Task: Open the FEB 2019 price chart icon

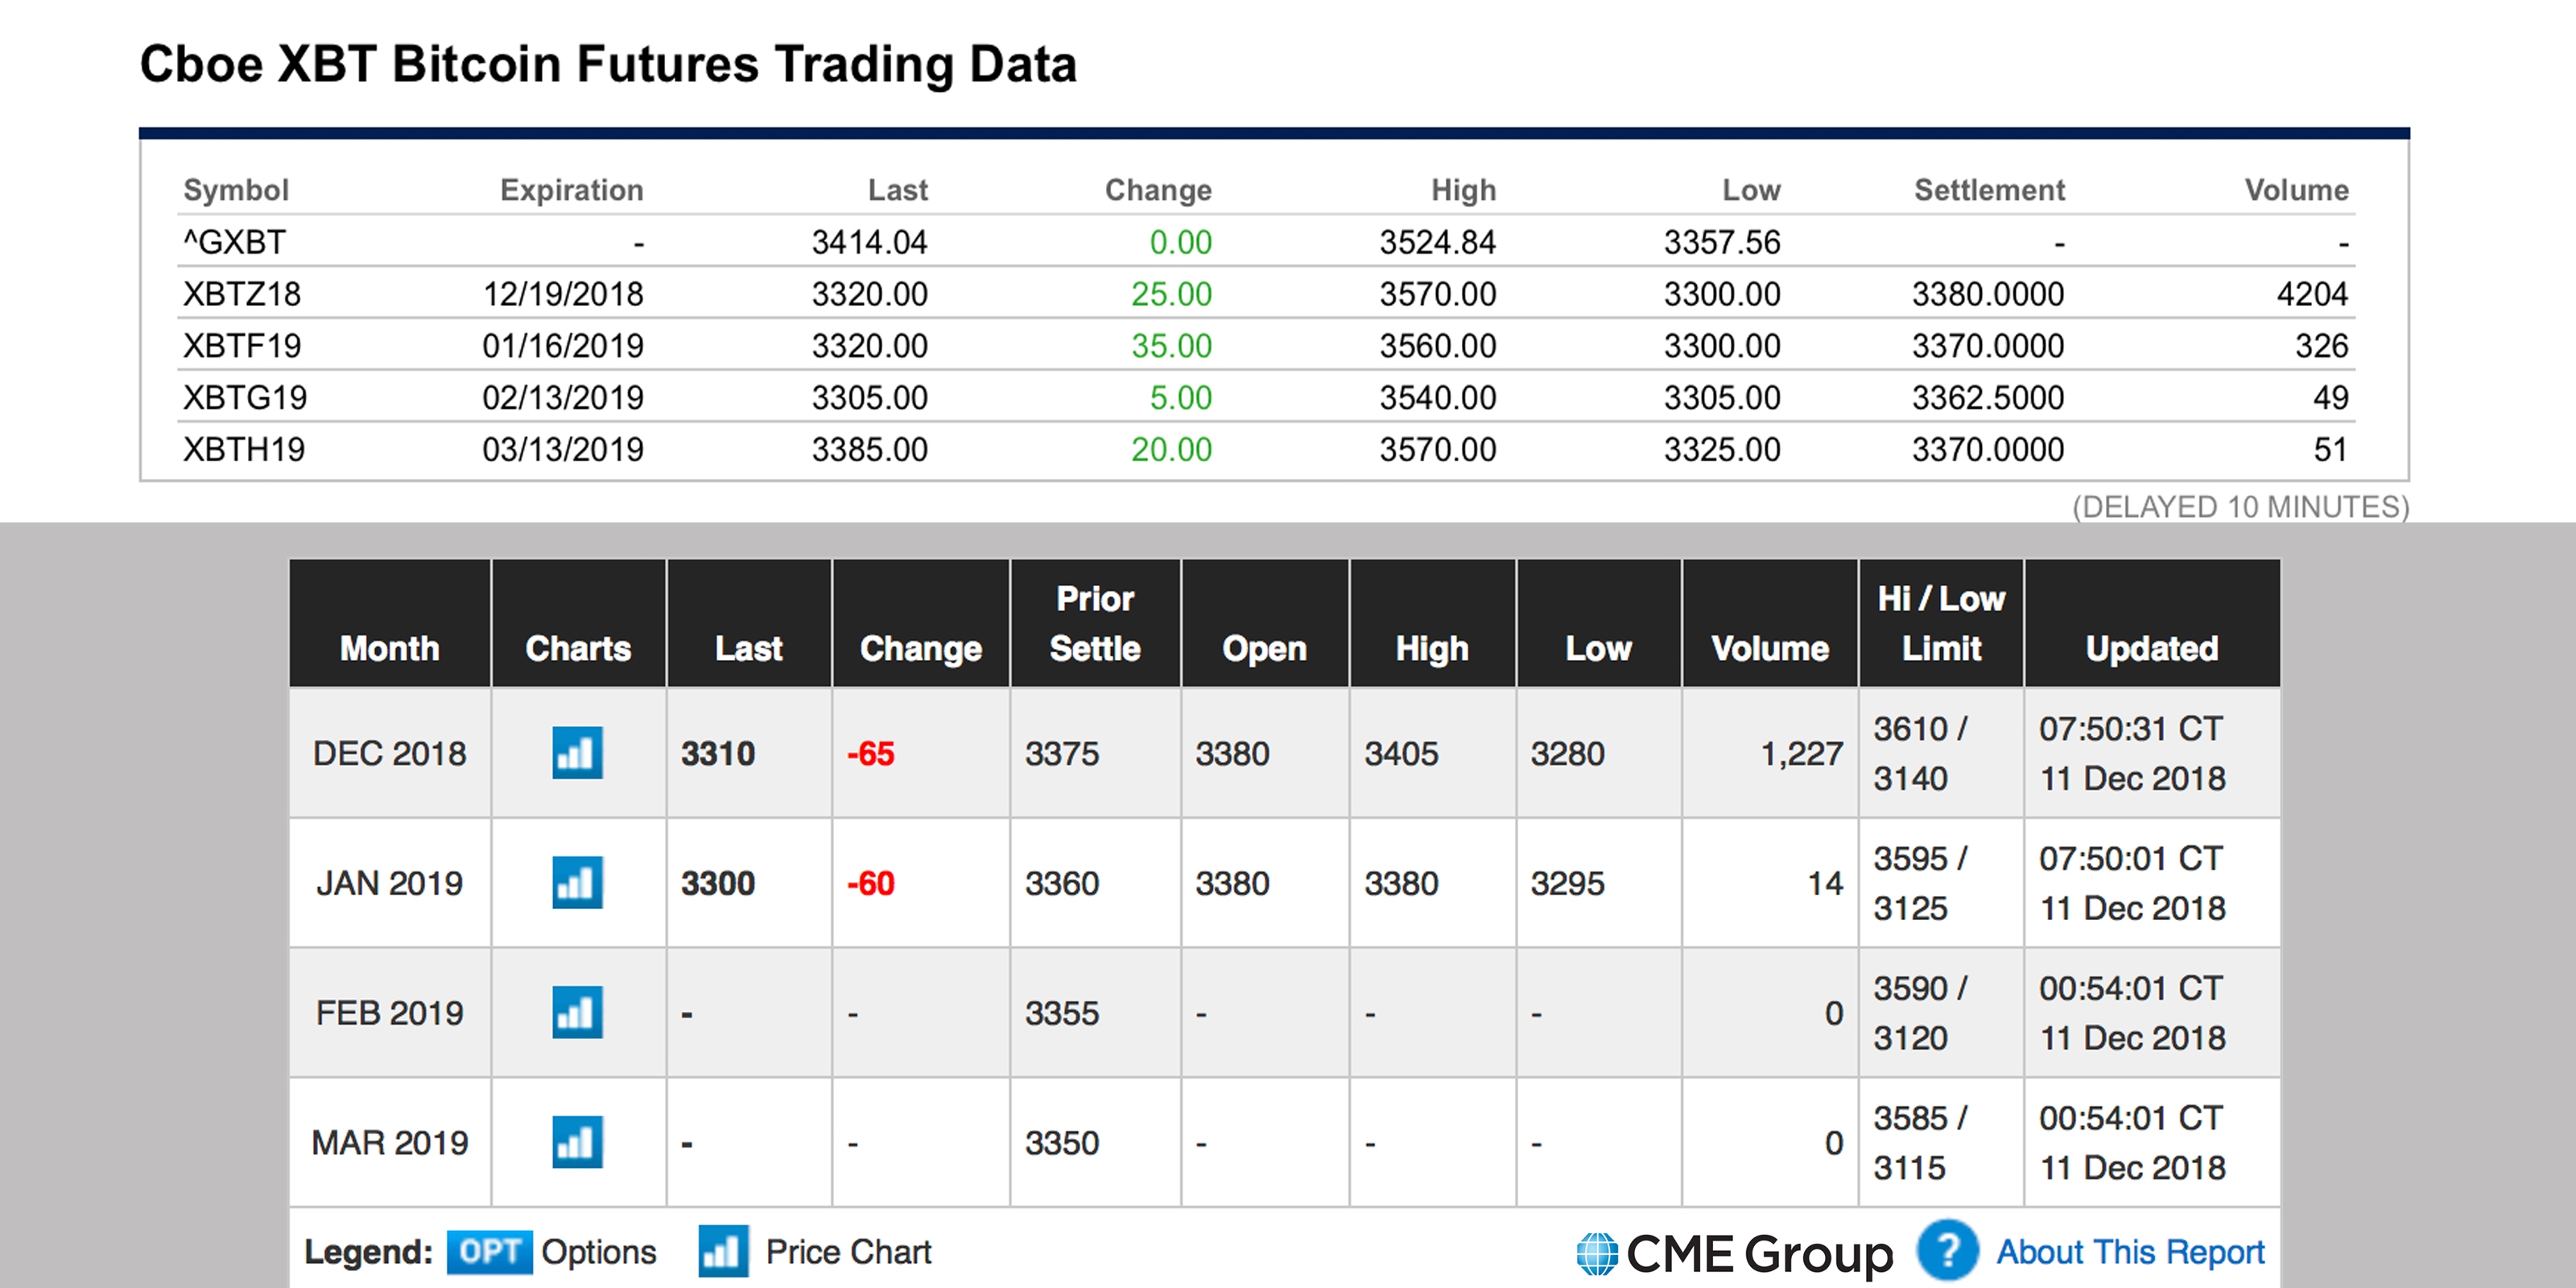Action: click(577, 1012)
